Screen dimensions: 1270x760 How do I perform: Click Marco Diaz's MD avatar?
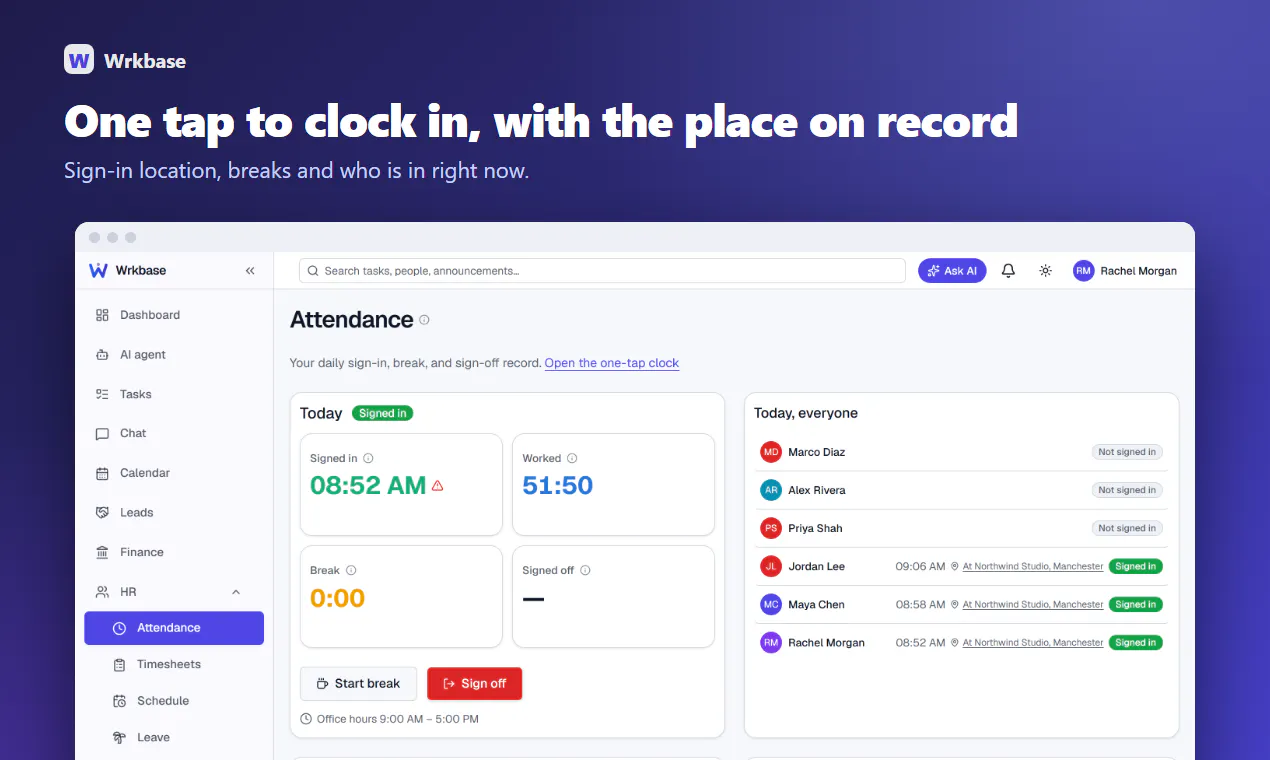click(x=771, y=452)
